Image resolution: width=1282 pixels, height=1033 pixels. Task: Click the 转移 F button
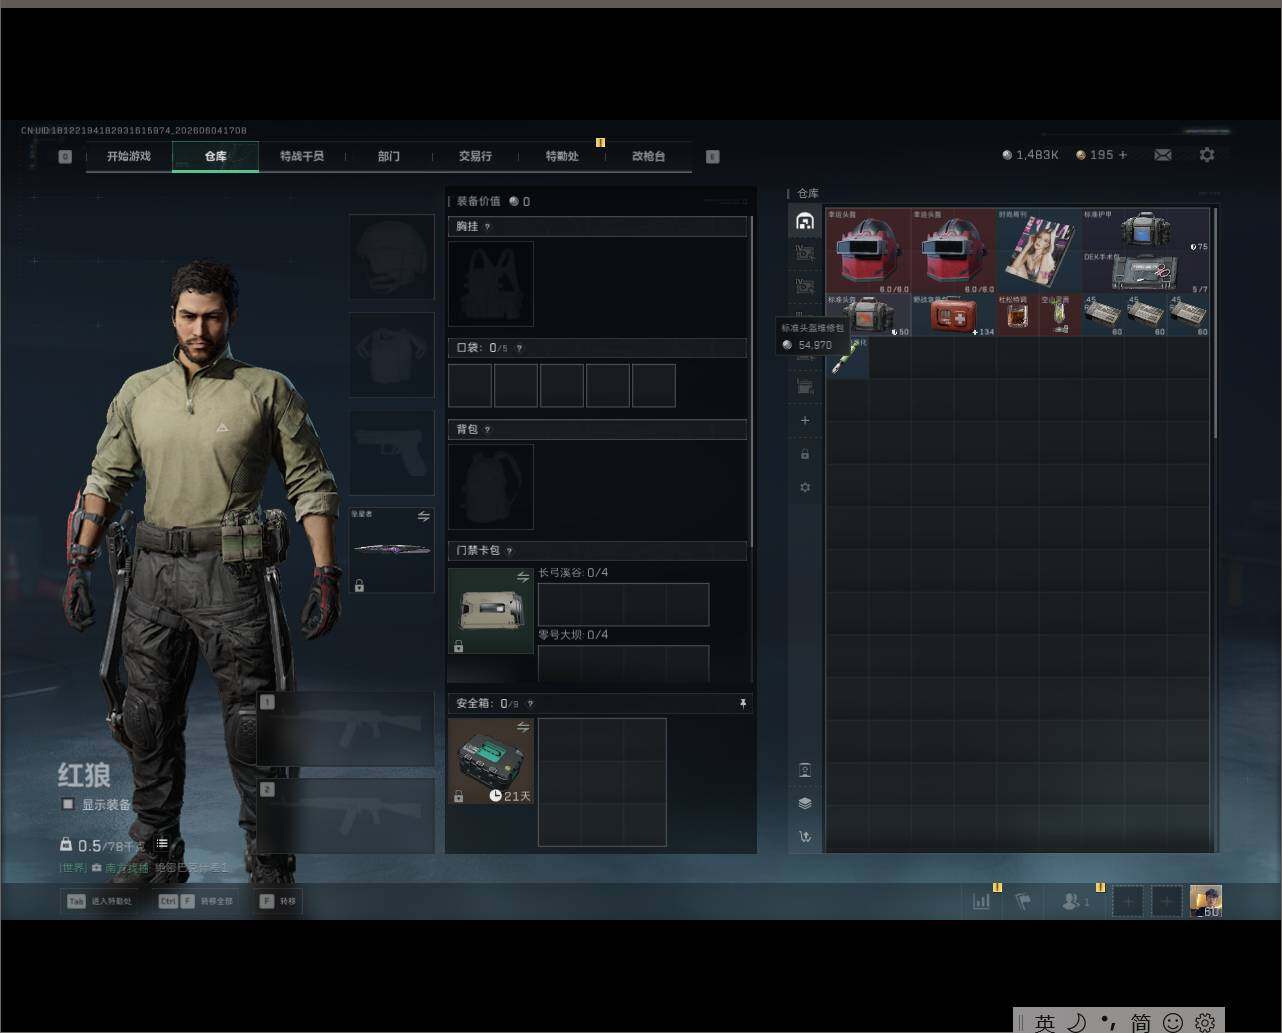click(x=277, y=901)
